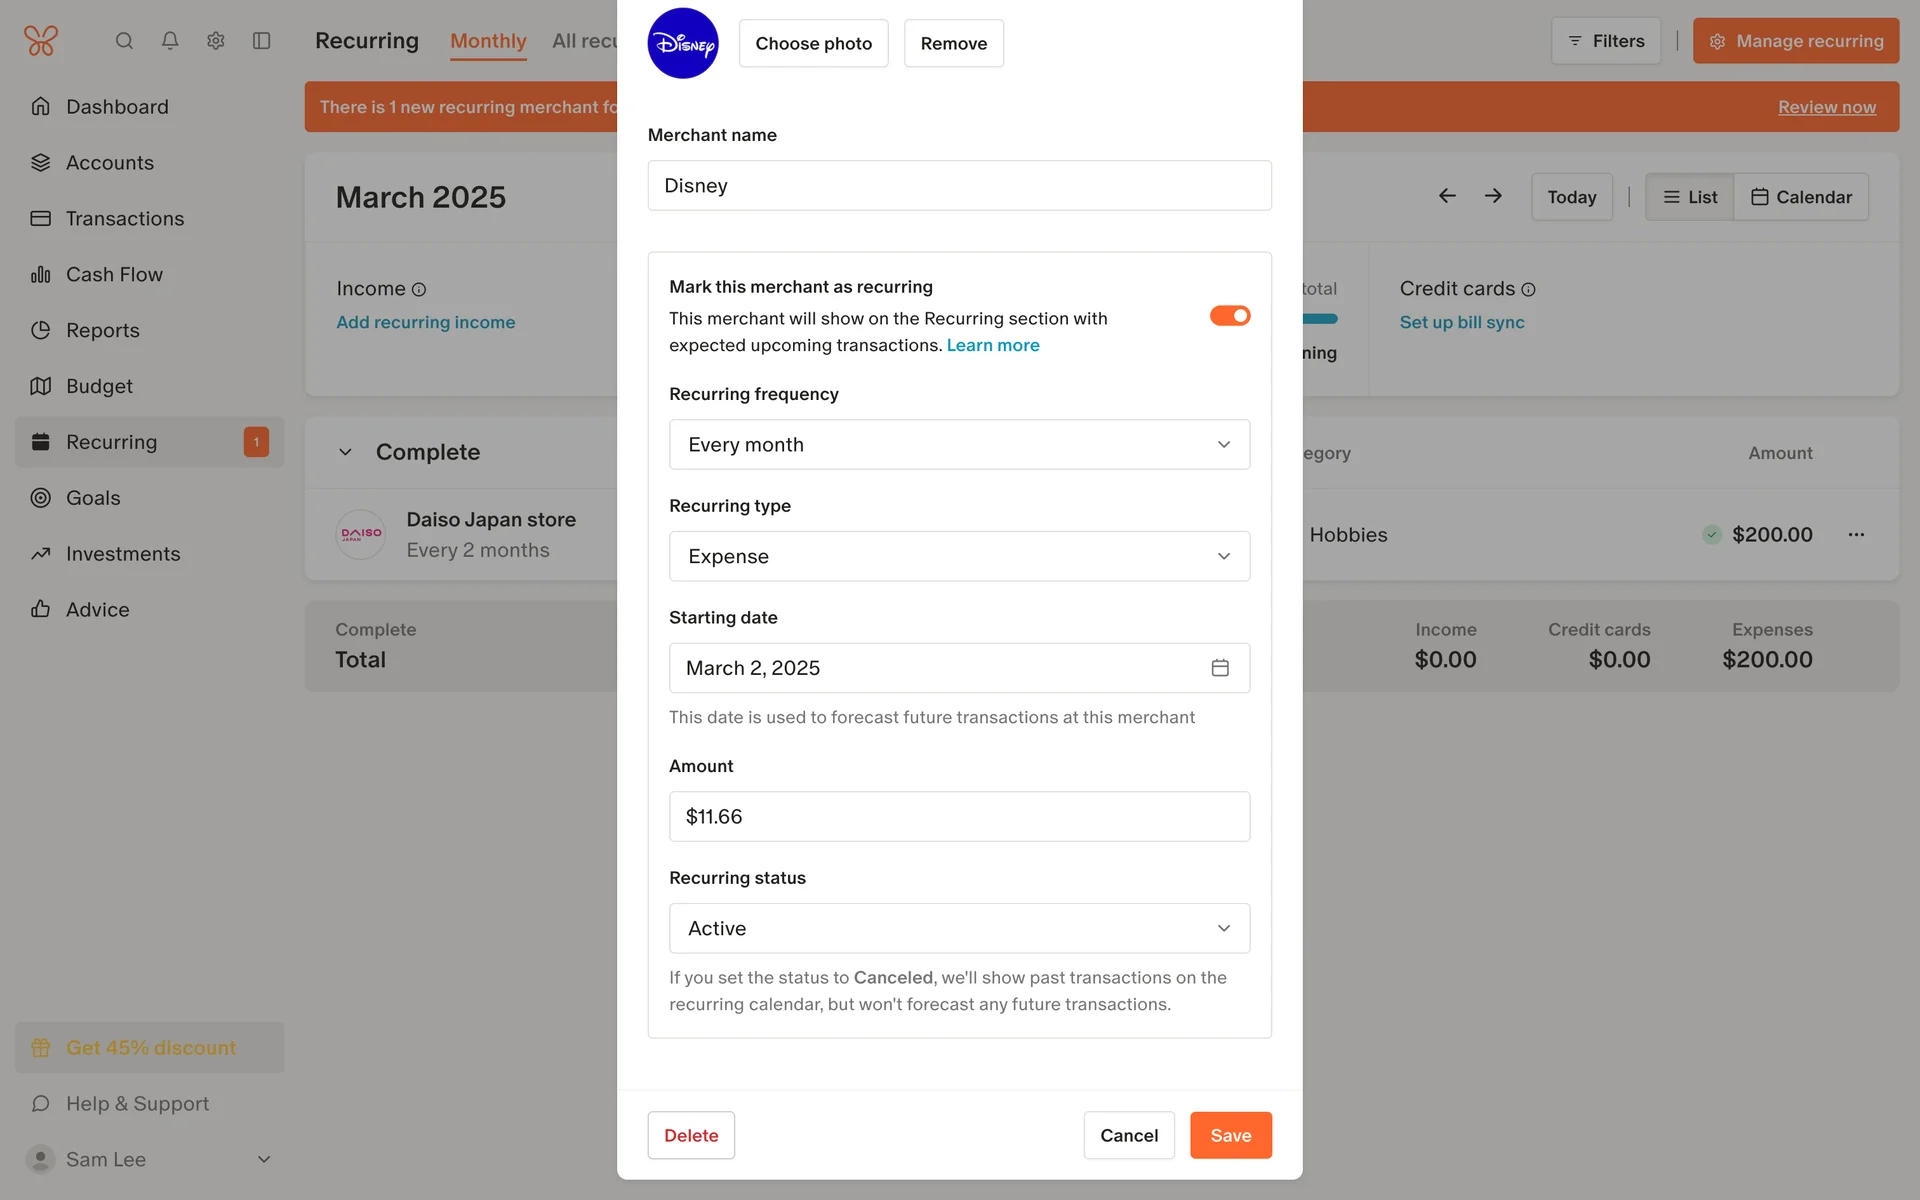Screen dimensions: 1920x1200
Task: Open Daiso row three-dot menu
Action: click(1856, 535)
